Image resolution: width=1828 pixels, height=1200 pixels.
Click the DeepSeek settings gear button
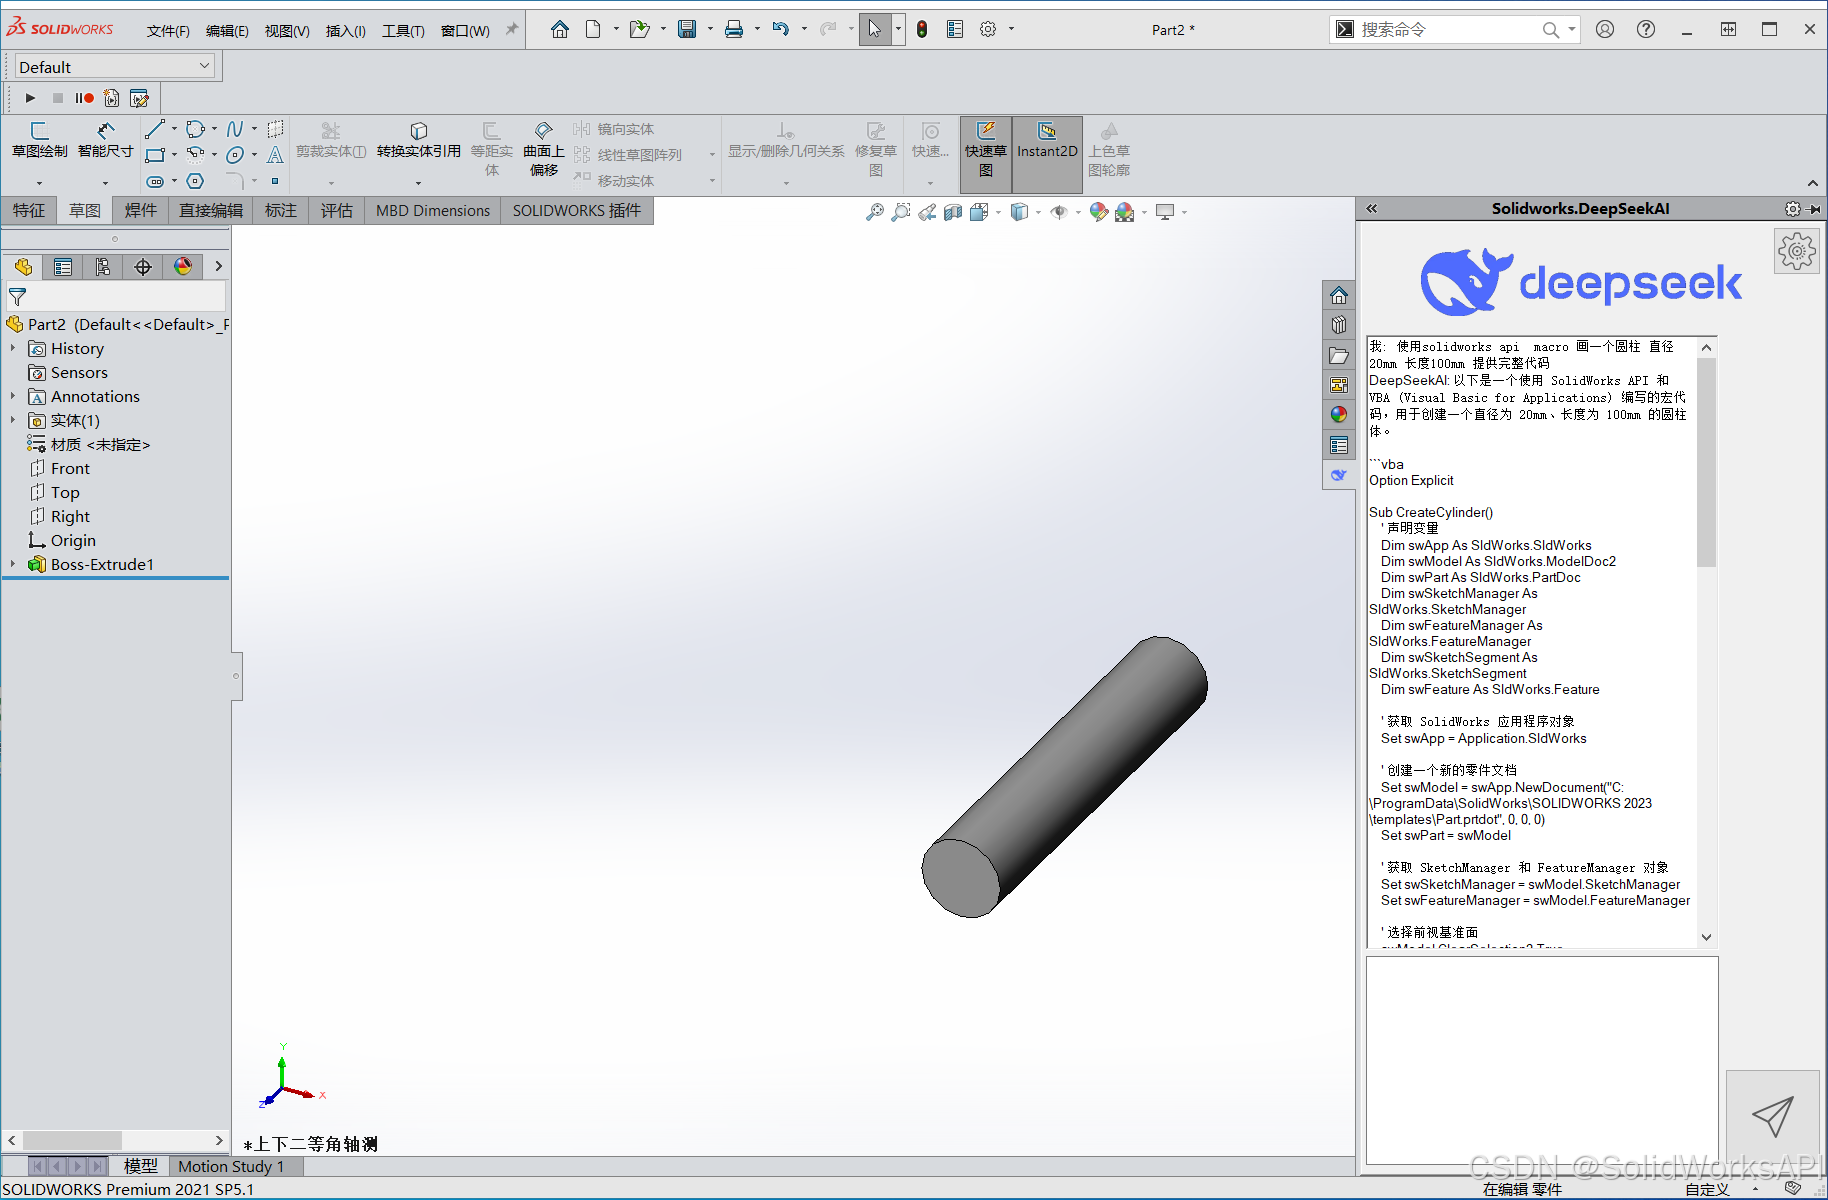pos(1797,251)
